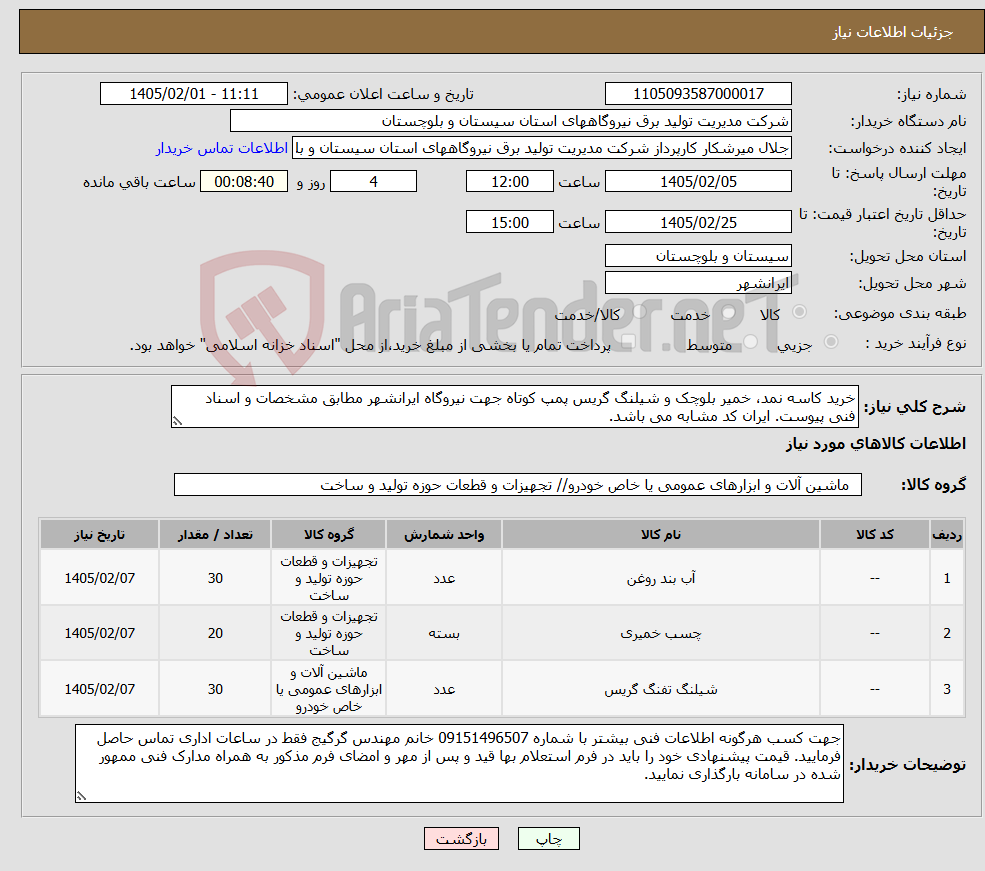Click date 1405/02/07 in the آب بند روغن row
The image size is (985, 871).
coord(99,578)
